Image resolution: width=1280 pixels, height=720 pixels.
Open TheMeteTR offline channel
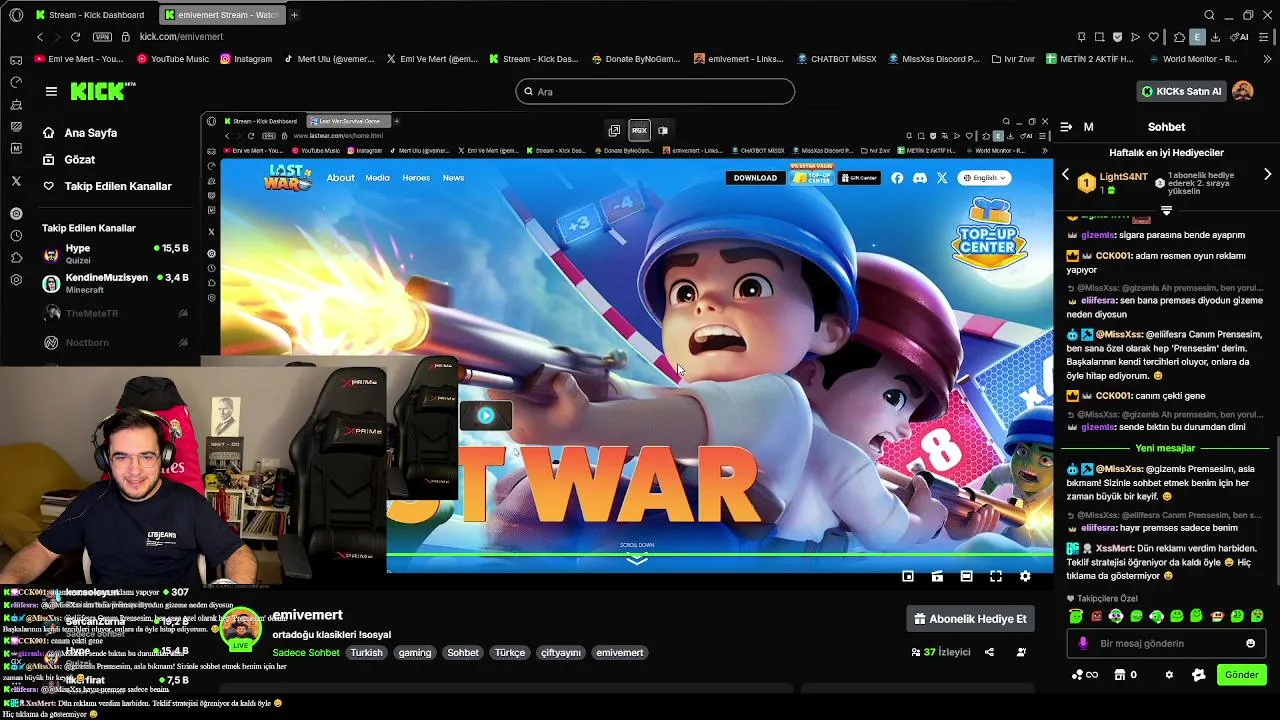tap(115, 314)
